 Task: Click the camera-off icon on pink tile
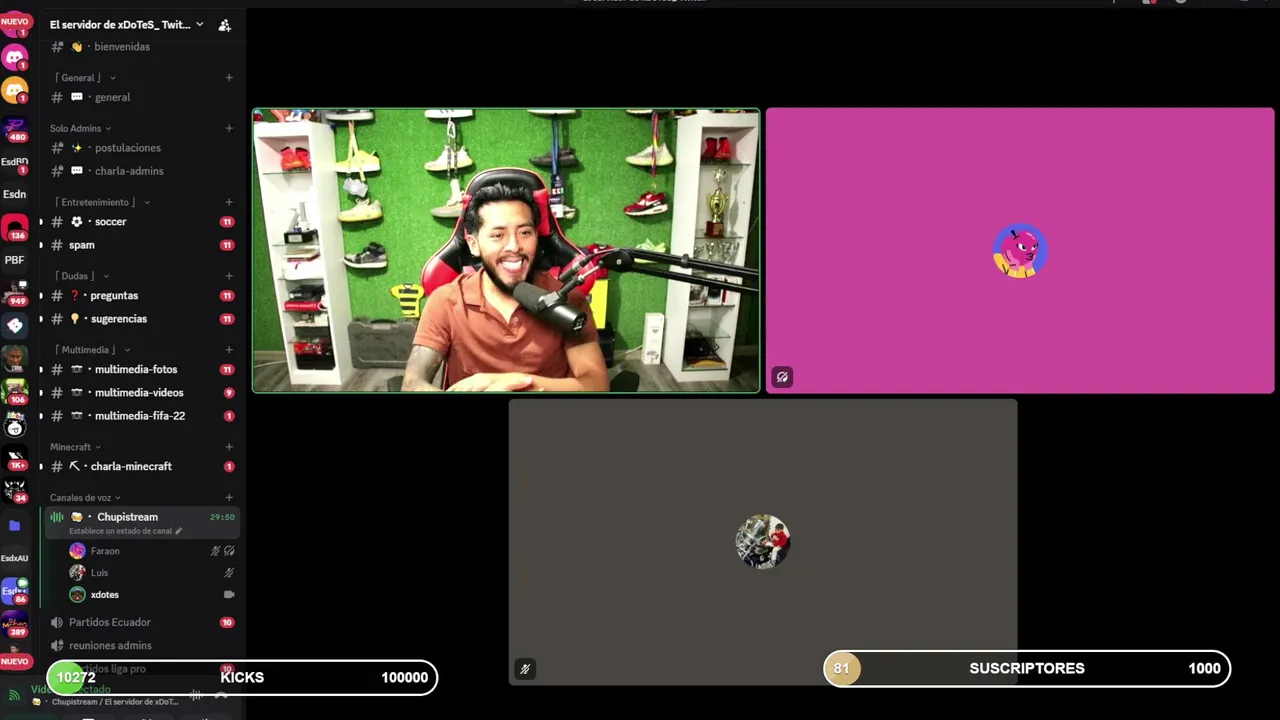pyautogui.click(x=782, y=377)
